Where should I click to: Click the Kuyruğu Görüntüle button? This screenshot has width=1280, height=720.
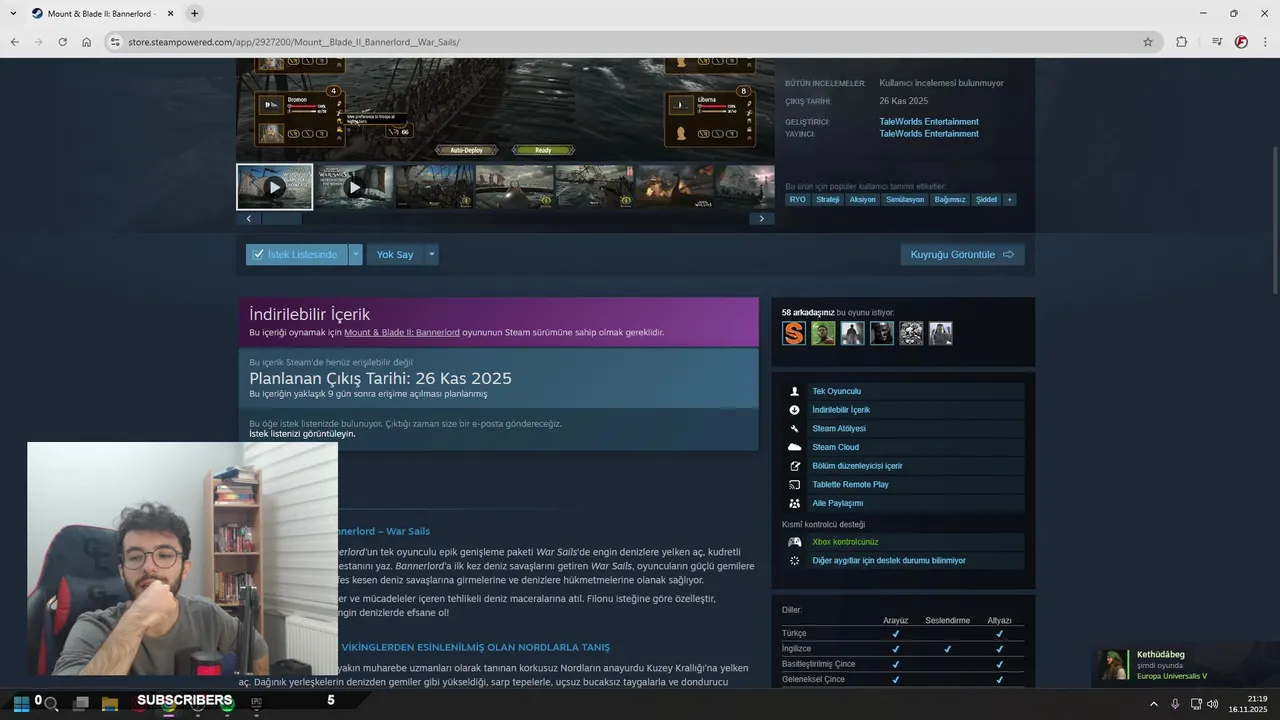(962, 254)
